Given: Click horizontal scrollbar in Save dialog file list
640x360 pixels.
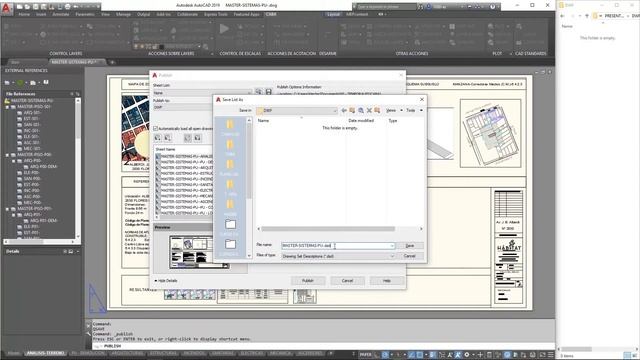Looking at the screenshot, I should 328,229.
